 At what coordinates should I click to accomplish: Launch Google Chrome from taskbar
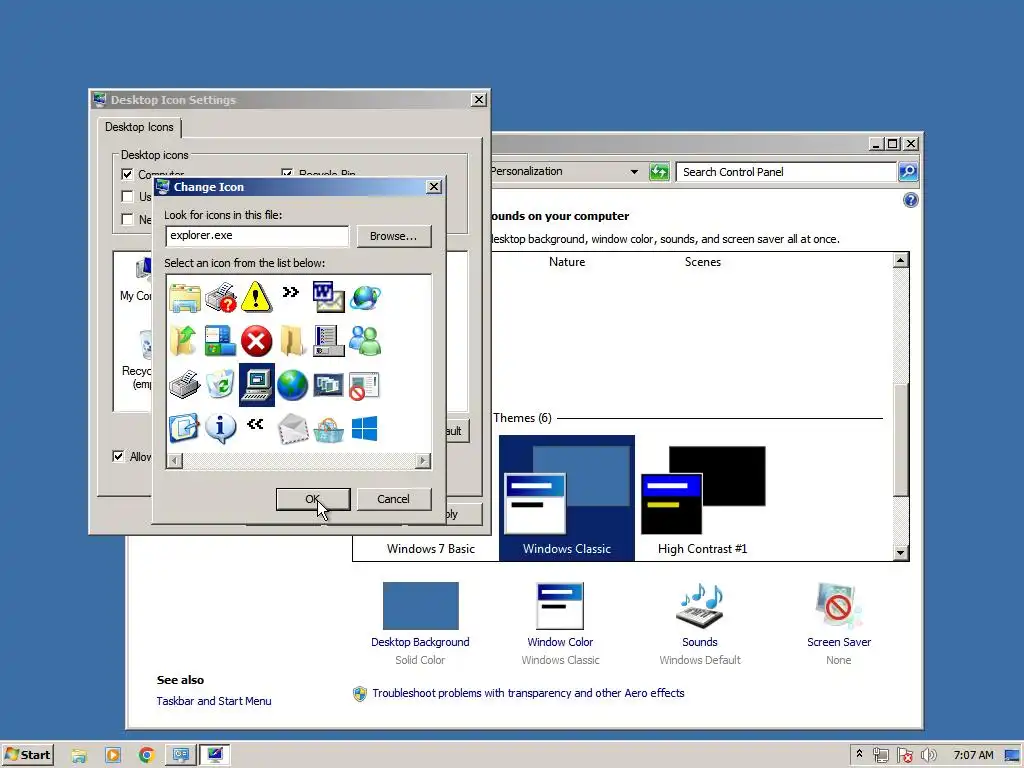click(147, 755)
